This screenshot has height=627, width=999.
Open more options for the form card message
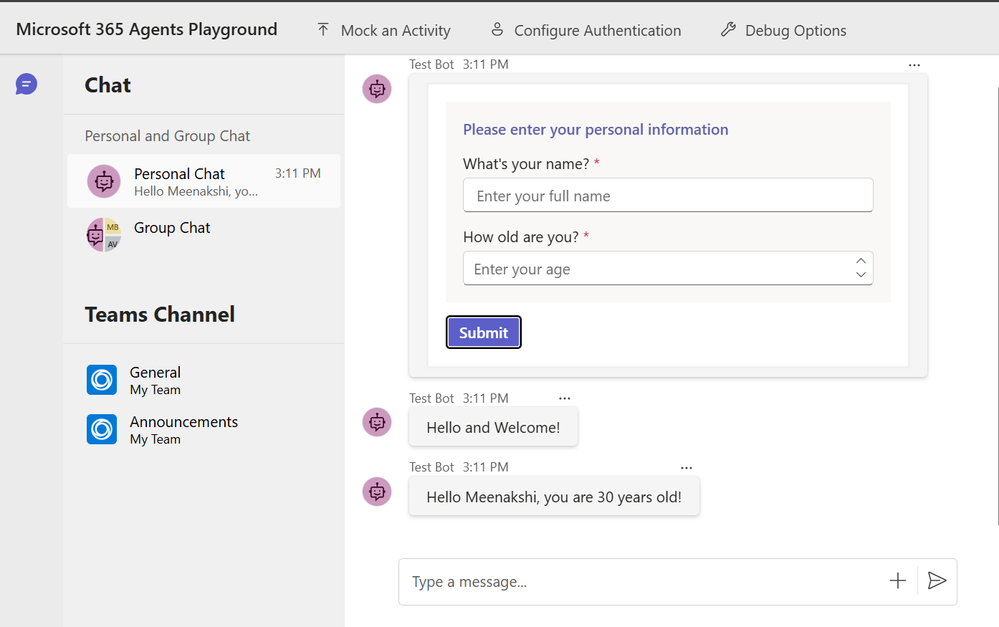coord(914,65)
